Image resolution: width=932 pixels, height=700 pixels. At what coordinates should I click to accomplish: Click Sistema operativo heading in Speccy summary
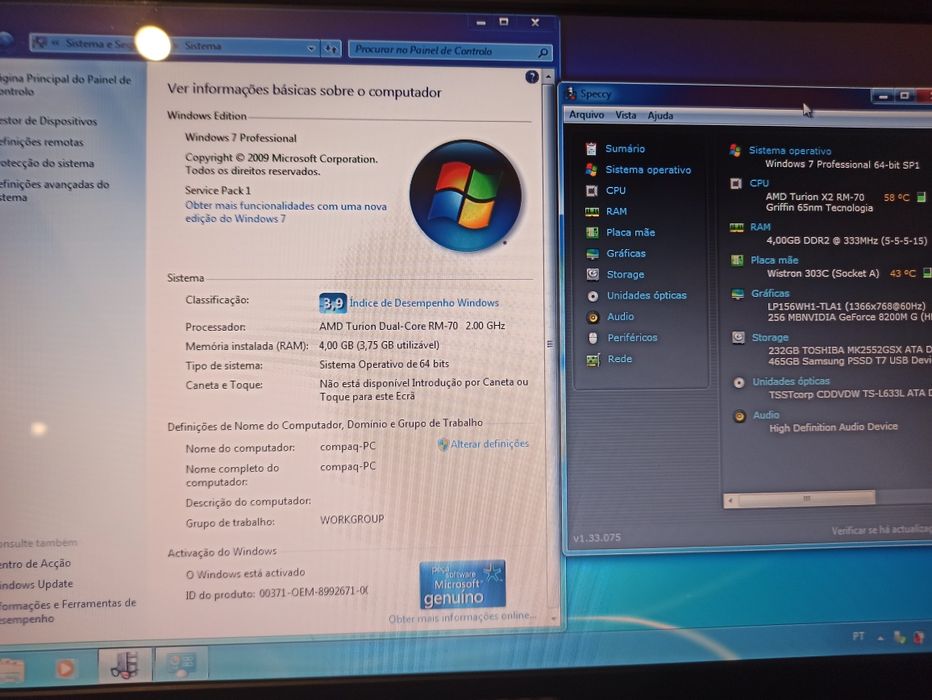pos(789,151)
